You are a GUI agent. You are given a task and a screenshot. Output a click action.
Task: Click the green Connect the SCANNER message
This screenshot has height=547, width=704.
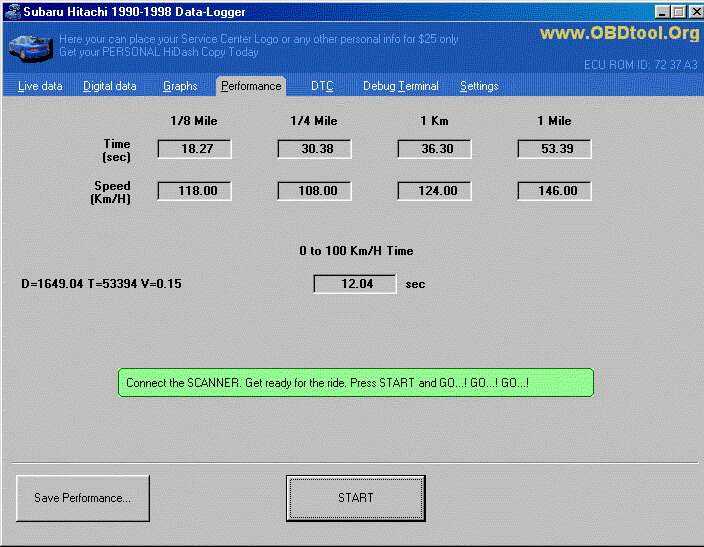(356, 383)
